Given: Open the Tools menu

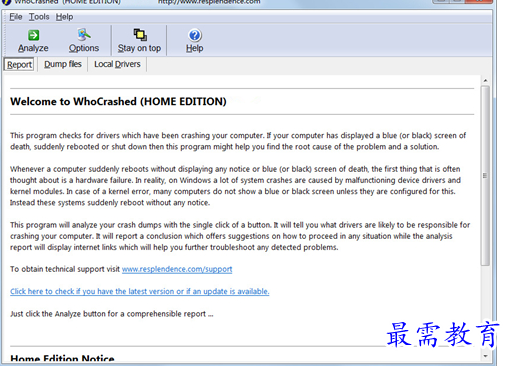Looking at the screenshot, I should pos(39,17).
